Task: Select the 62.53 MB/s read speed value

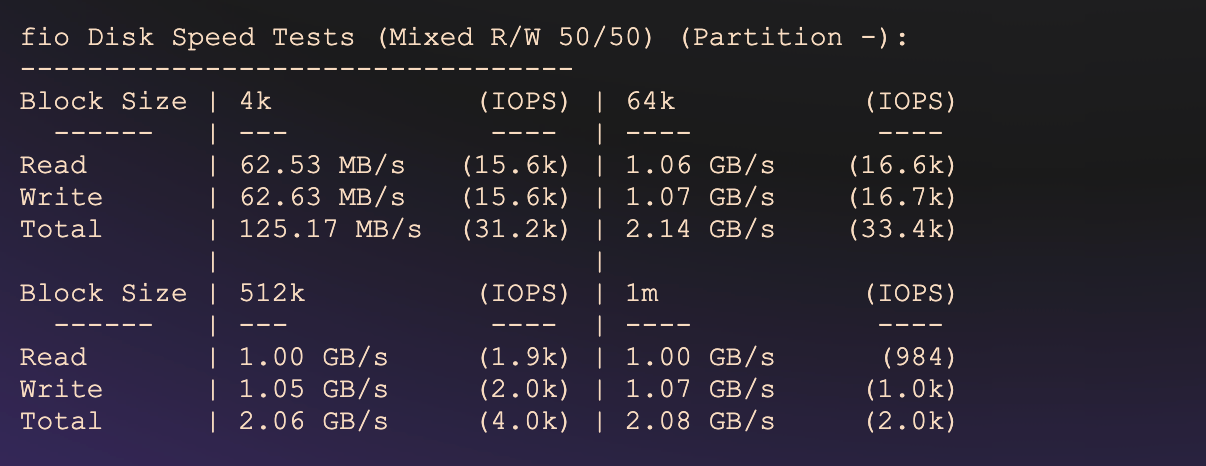Action: point(322,165)
